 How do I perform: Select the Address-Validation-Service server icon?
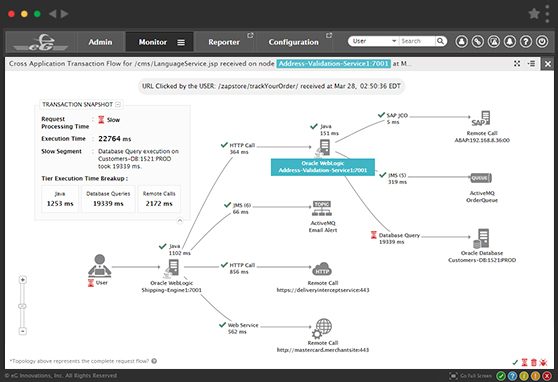click(323, 148)
